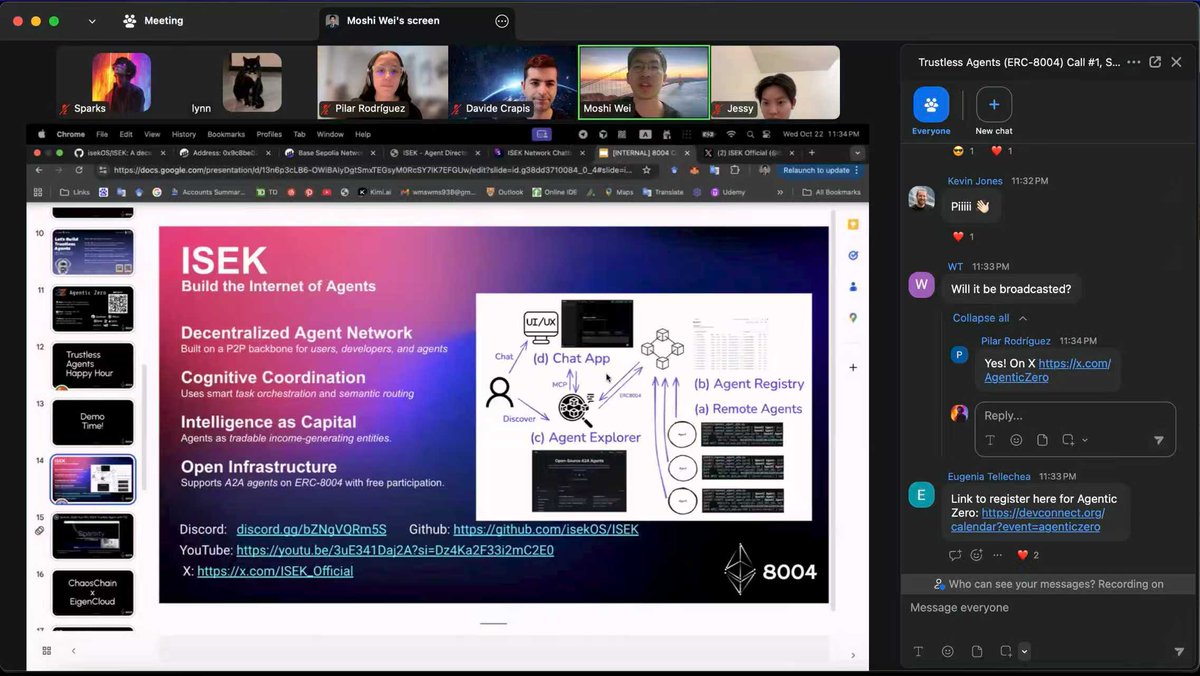Viewport: 1200px width, 676px height.
Task: Open slides grid view icon
Action: (x=46, y=651)
